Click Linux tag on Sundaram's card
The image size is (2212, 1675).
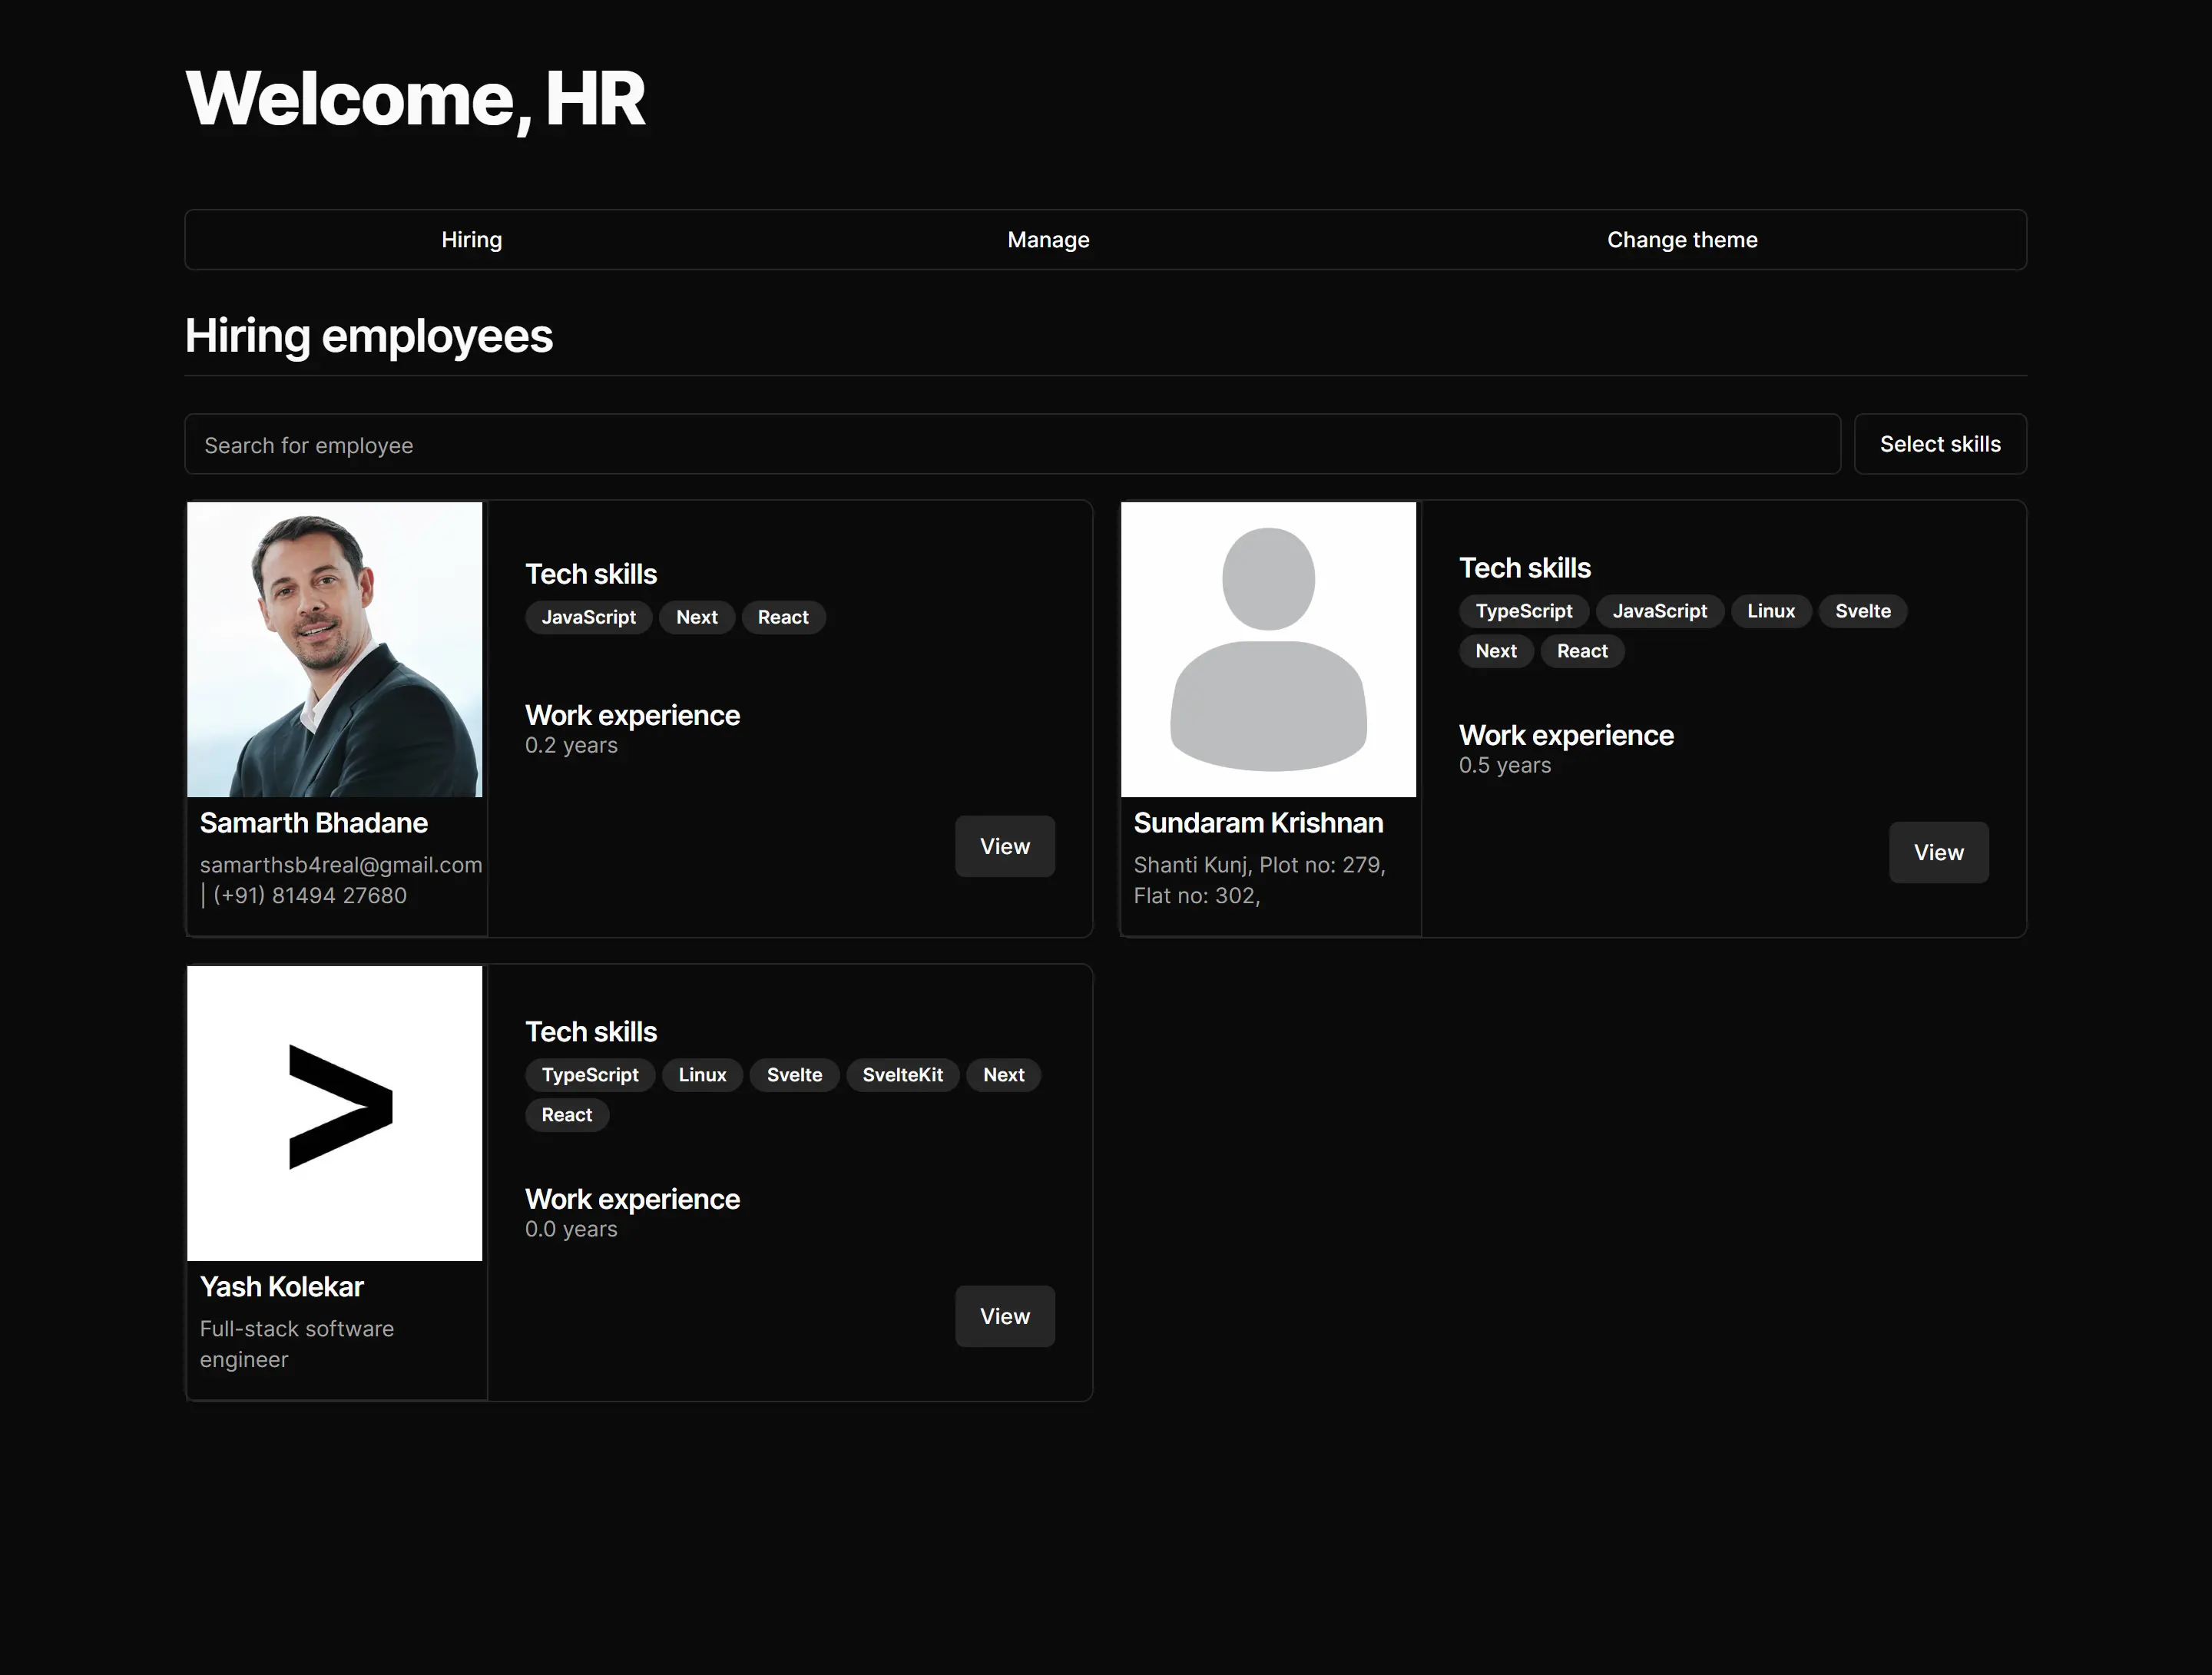[x=1770, y=611]
